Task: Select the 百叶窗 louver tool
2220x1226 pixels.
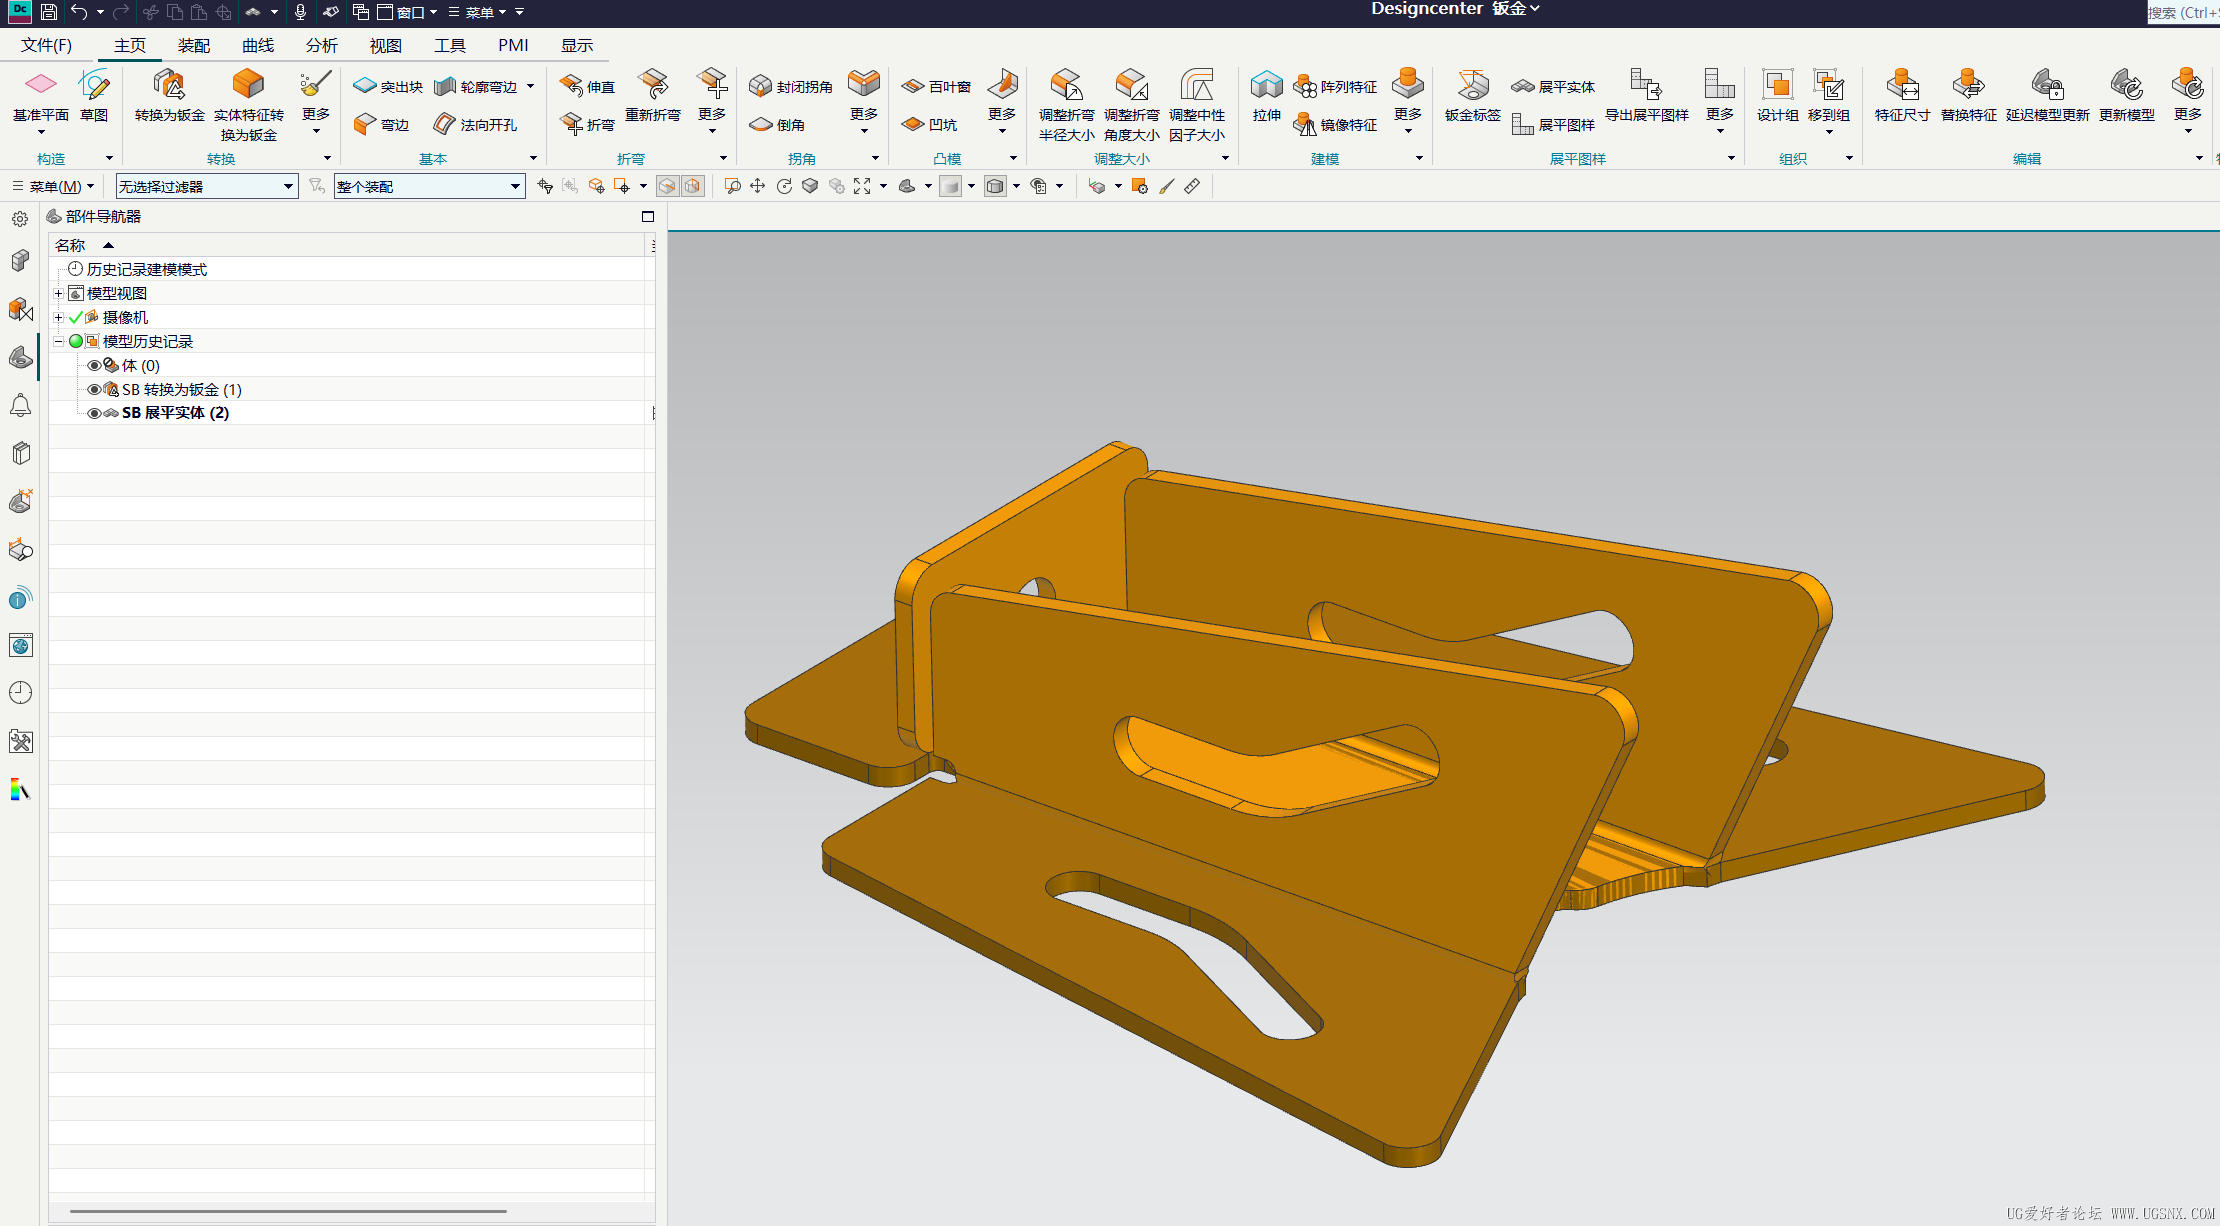Action: click(x=936, y=87)
